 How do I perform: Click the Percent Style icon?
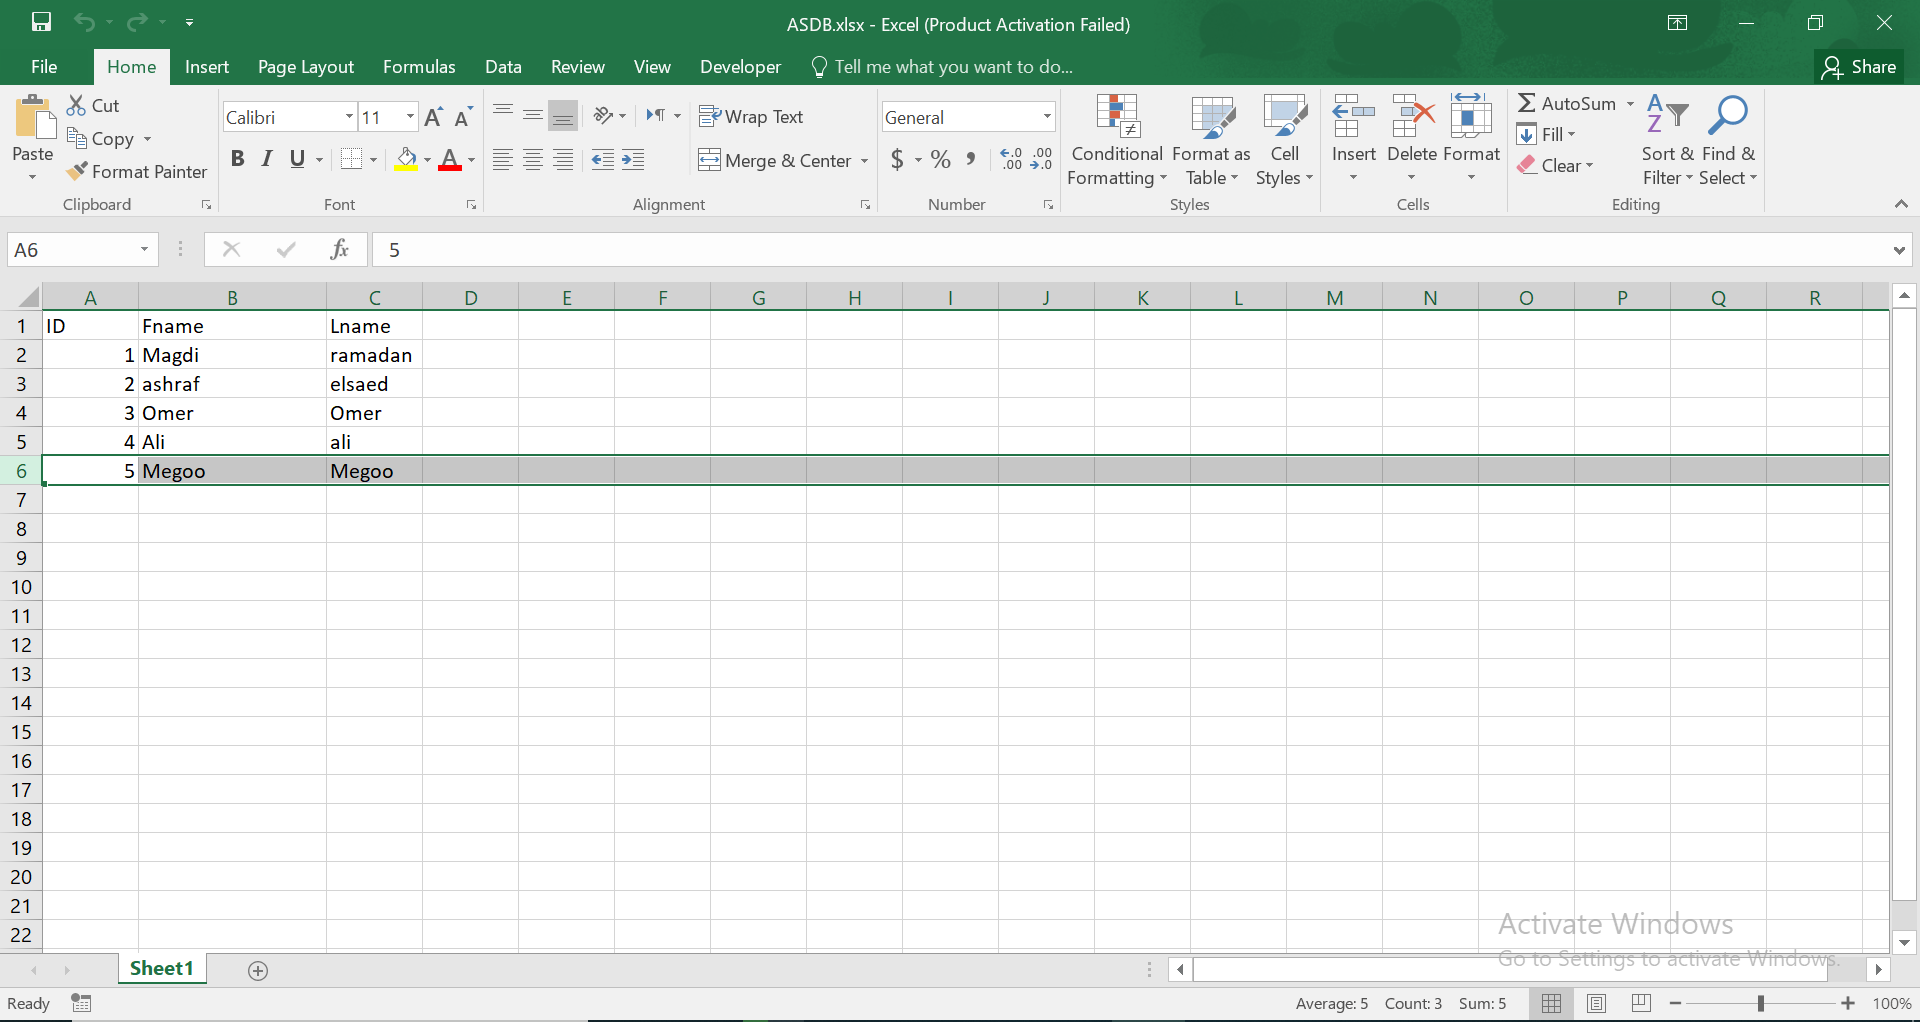tap(940, 160)
